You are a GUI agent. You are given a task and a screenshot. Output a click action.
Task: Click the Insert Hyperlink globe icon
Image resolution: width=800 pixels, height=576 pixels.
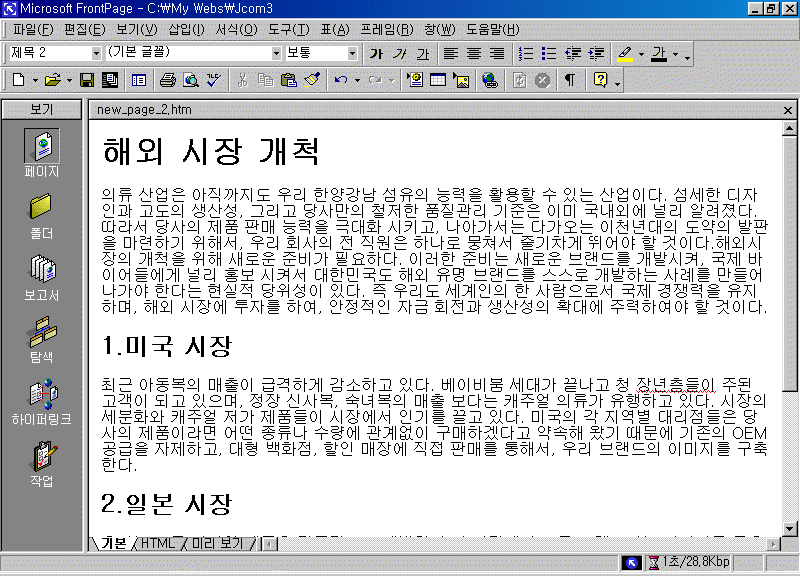[x=490, y=80]
